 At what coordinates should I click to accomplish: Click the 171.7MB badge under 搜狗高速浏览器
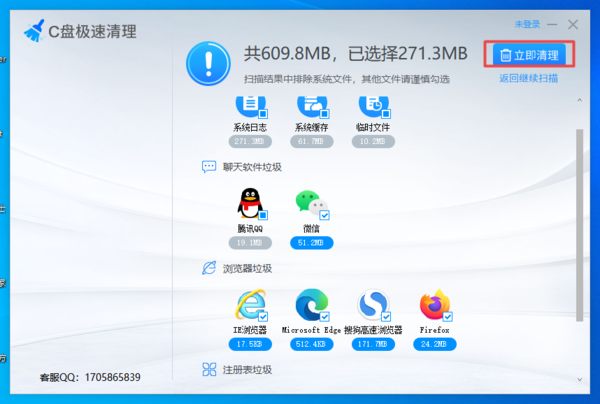coord(373,344)
